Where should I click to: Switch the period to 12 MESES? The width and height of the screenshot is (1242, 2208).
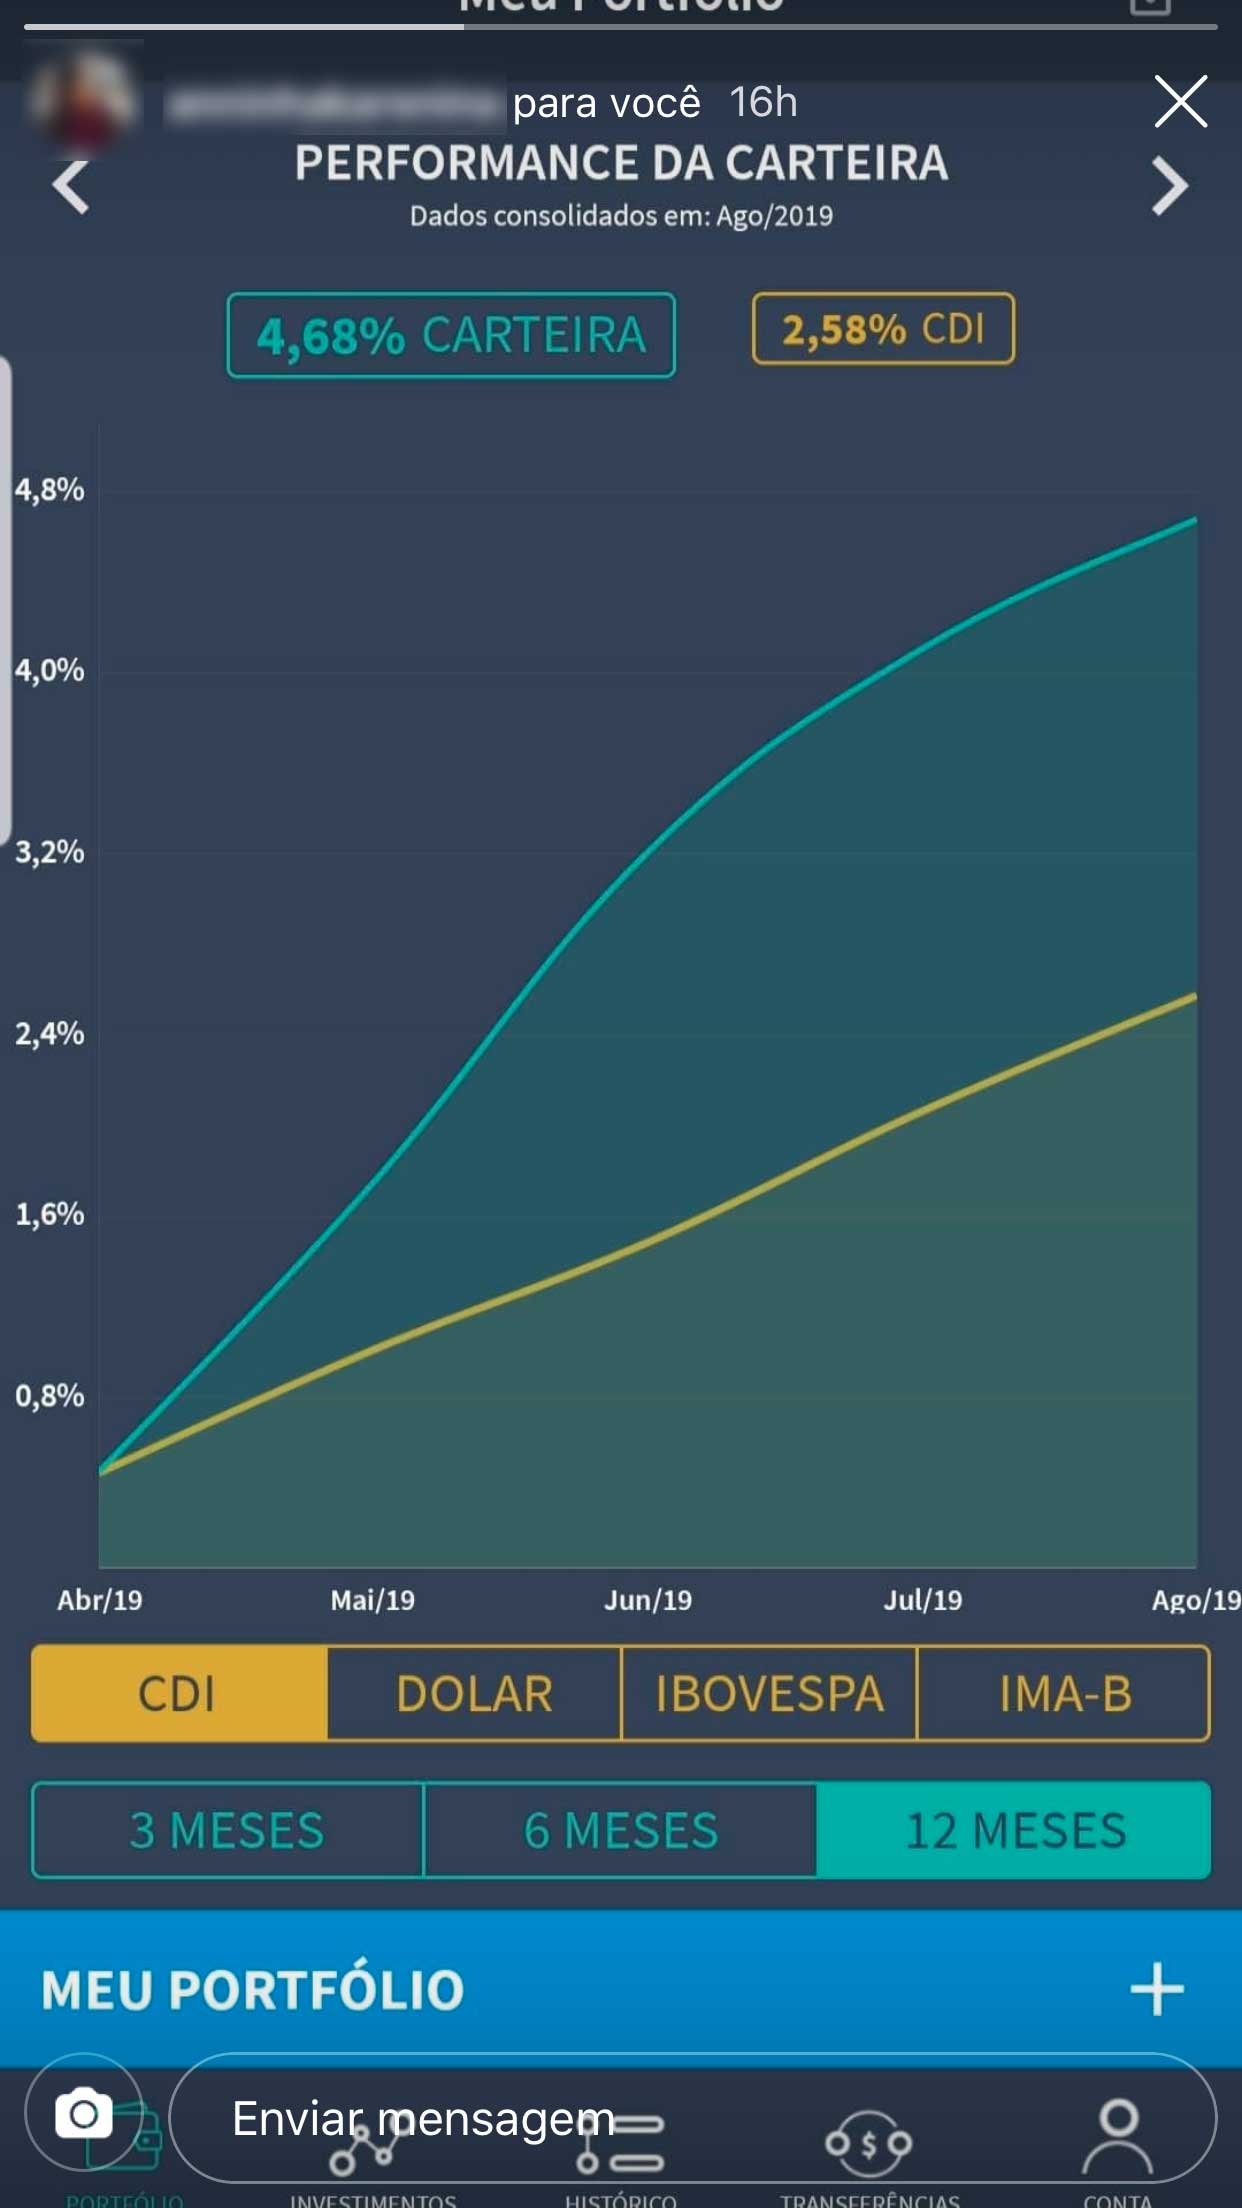click(x=1014, y=1830)
